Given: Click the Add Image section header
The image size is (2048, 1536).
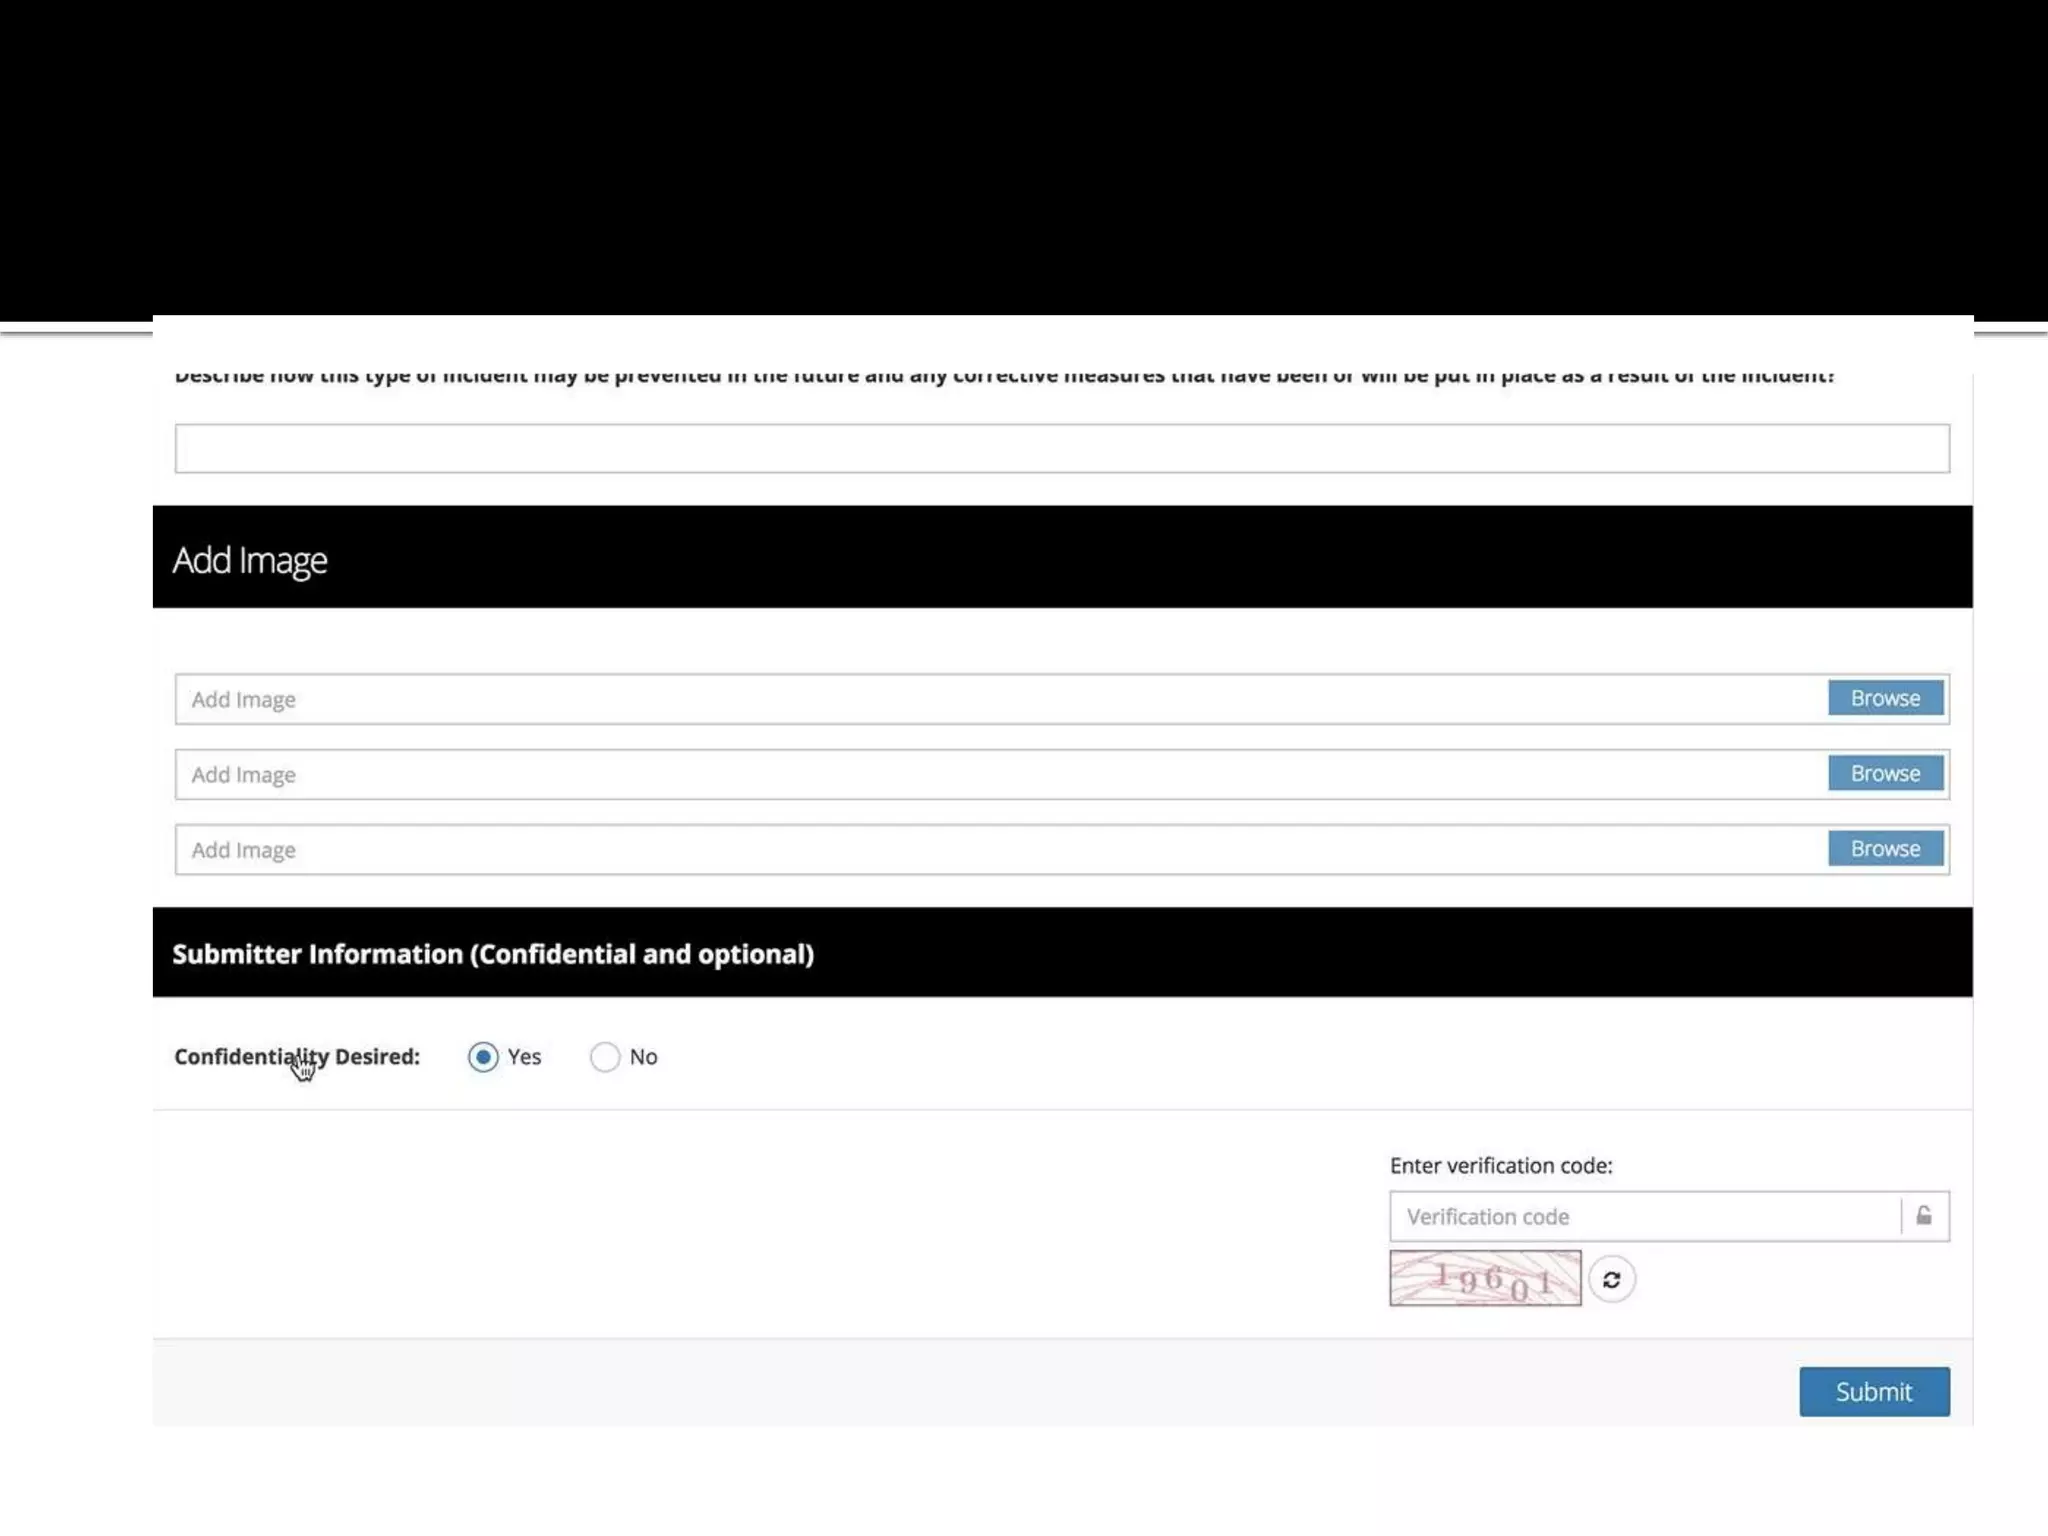Looking at the screenshot, I should coord(250,559).
